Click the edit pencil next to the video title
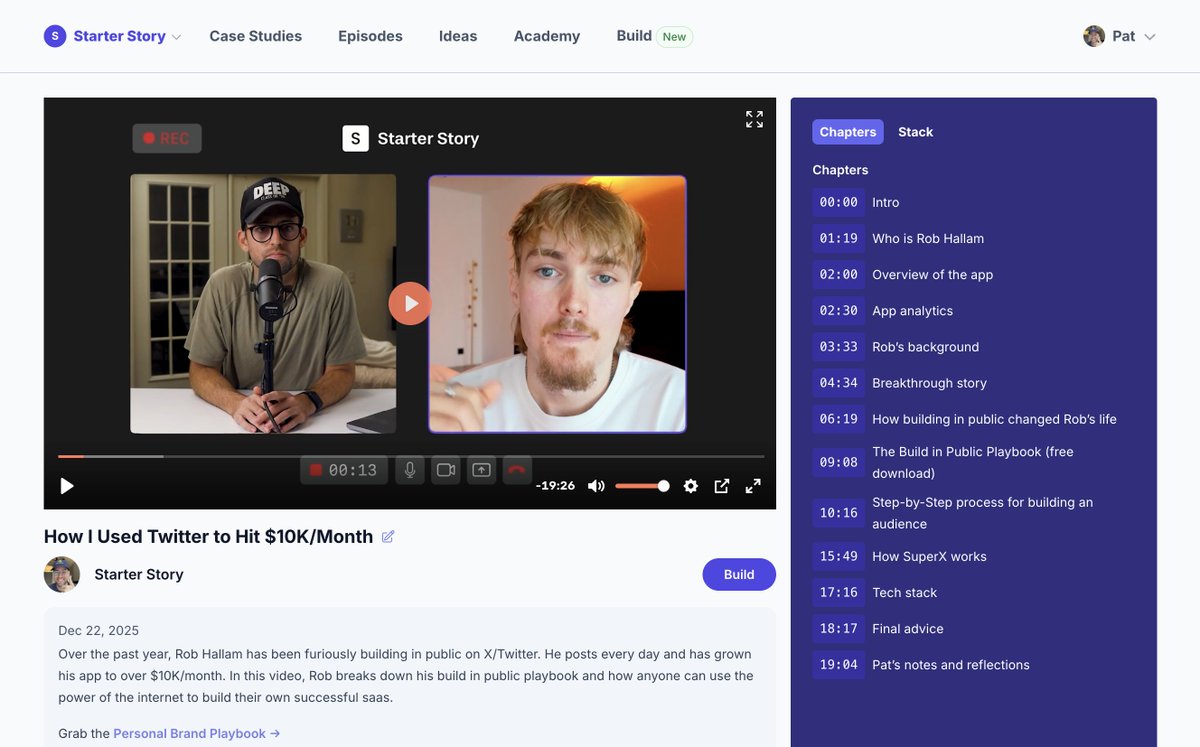Image resolution: width=1200 pixels, height=747 pixels. (x=388, y=536)
